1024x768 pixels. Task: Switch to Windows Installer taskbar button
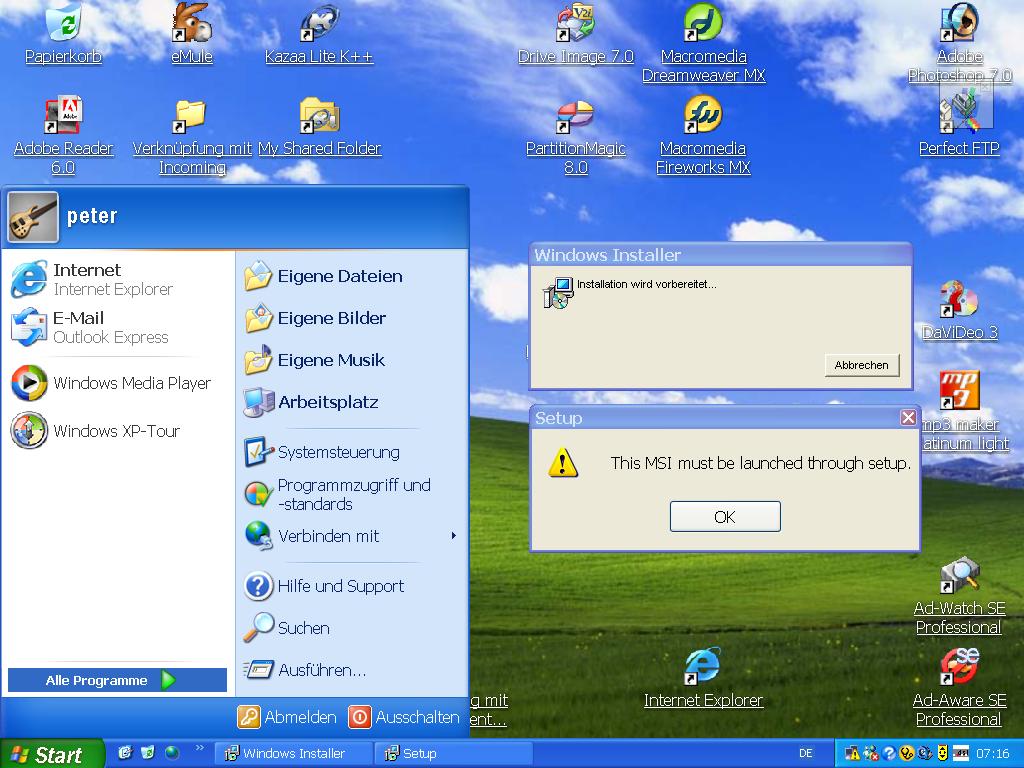293,753
